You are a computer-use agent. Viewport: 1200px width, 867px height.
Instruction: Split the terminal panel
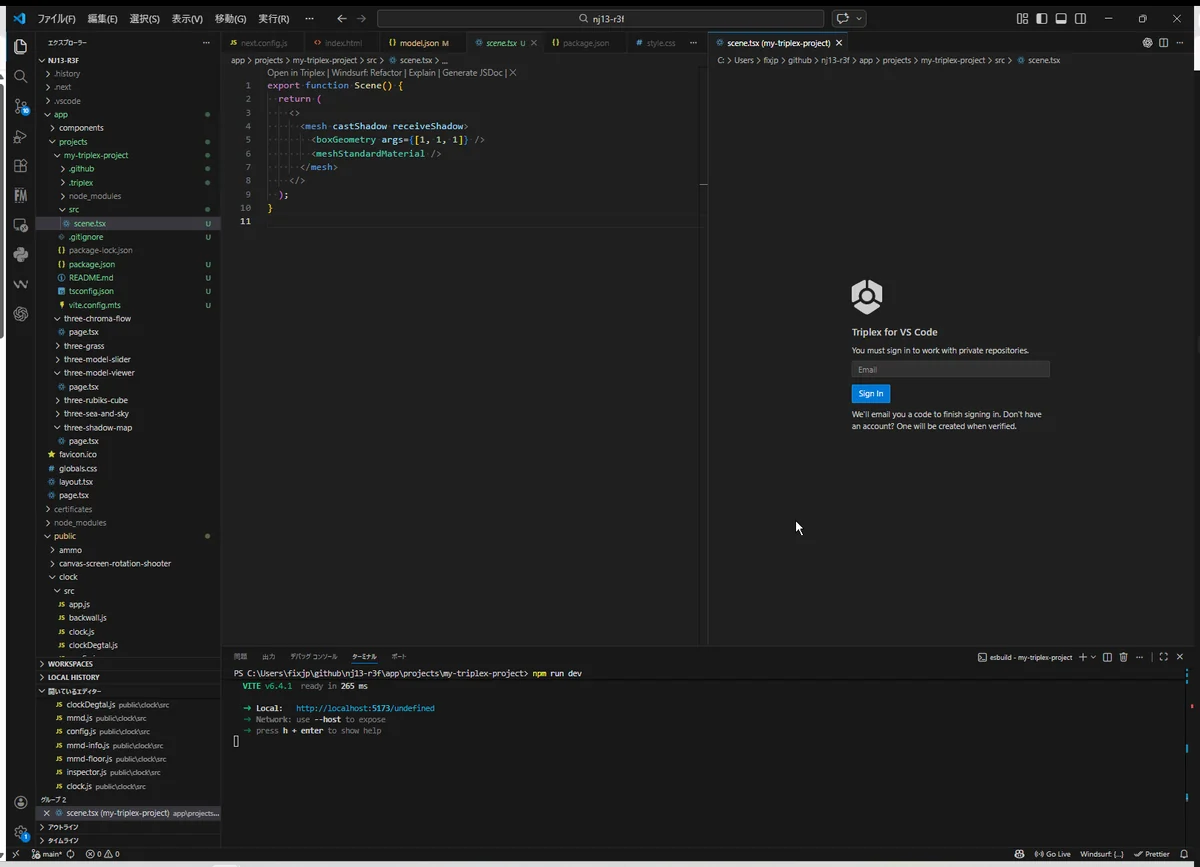click(x=1106, y=657)
